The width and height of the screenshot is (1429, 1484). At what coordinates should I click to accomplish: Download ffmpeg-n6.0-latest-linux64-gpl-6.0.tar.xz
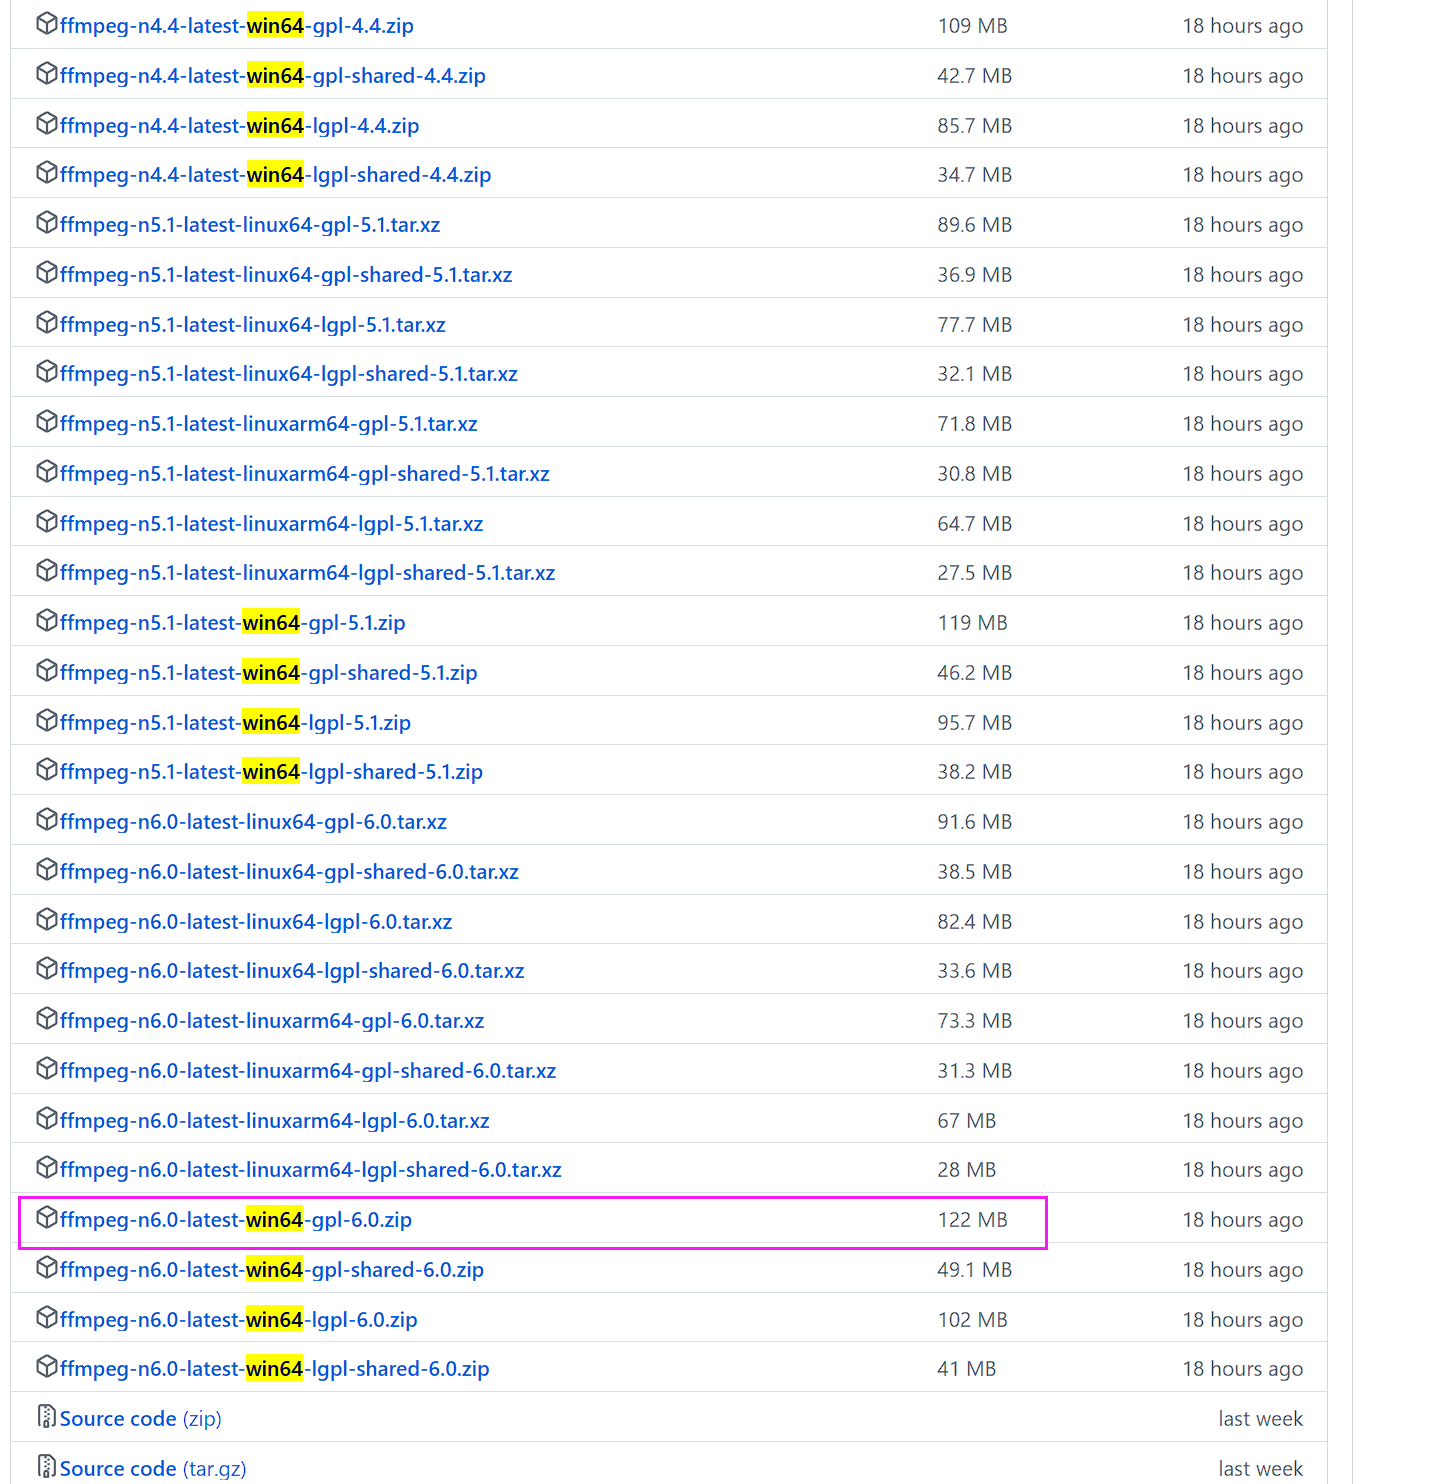(254, 822)
